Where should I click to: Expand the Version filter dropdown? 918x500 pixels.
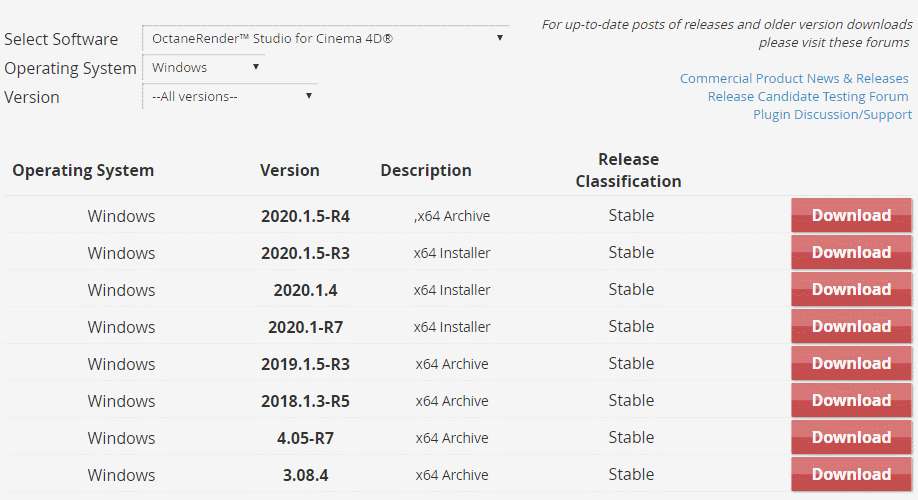229,97
